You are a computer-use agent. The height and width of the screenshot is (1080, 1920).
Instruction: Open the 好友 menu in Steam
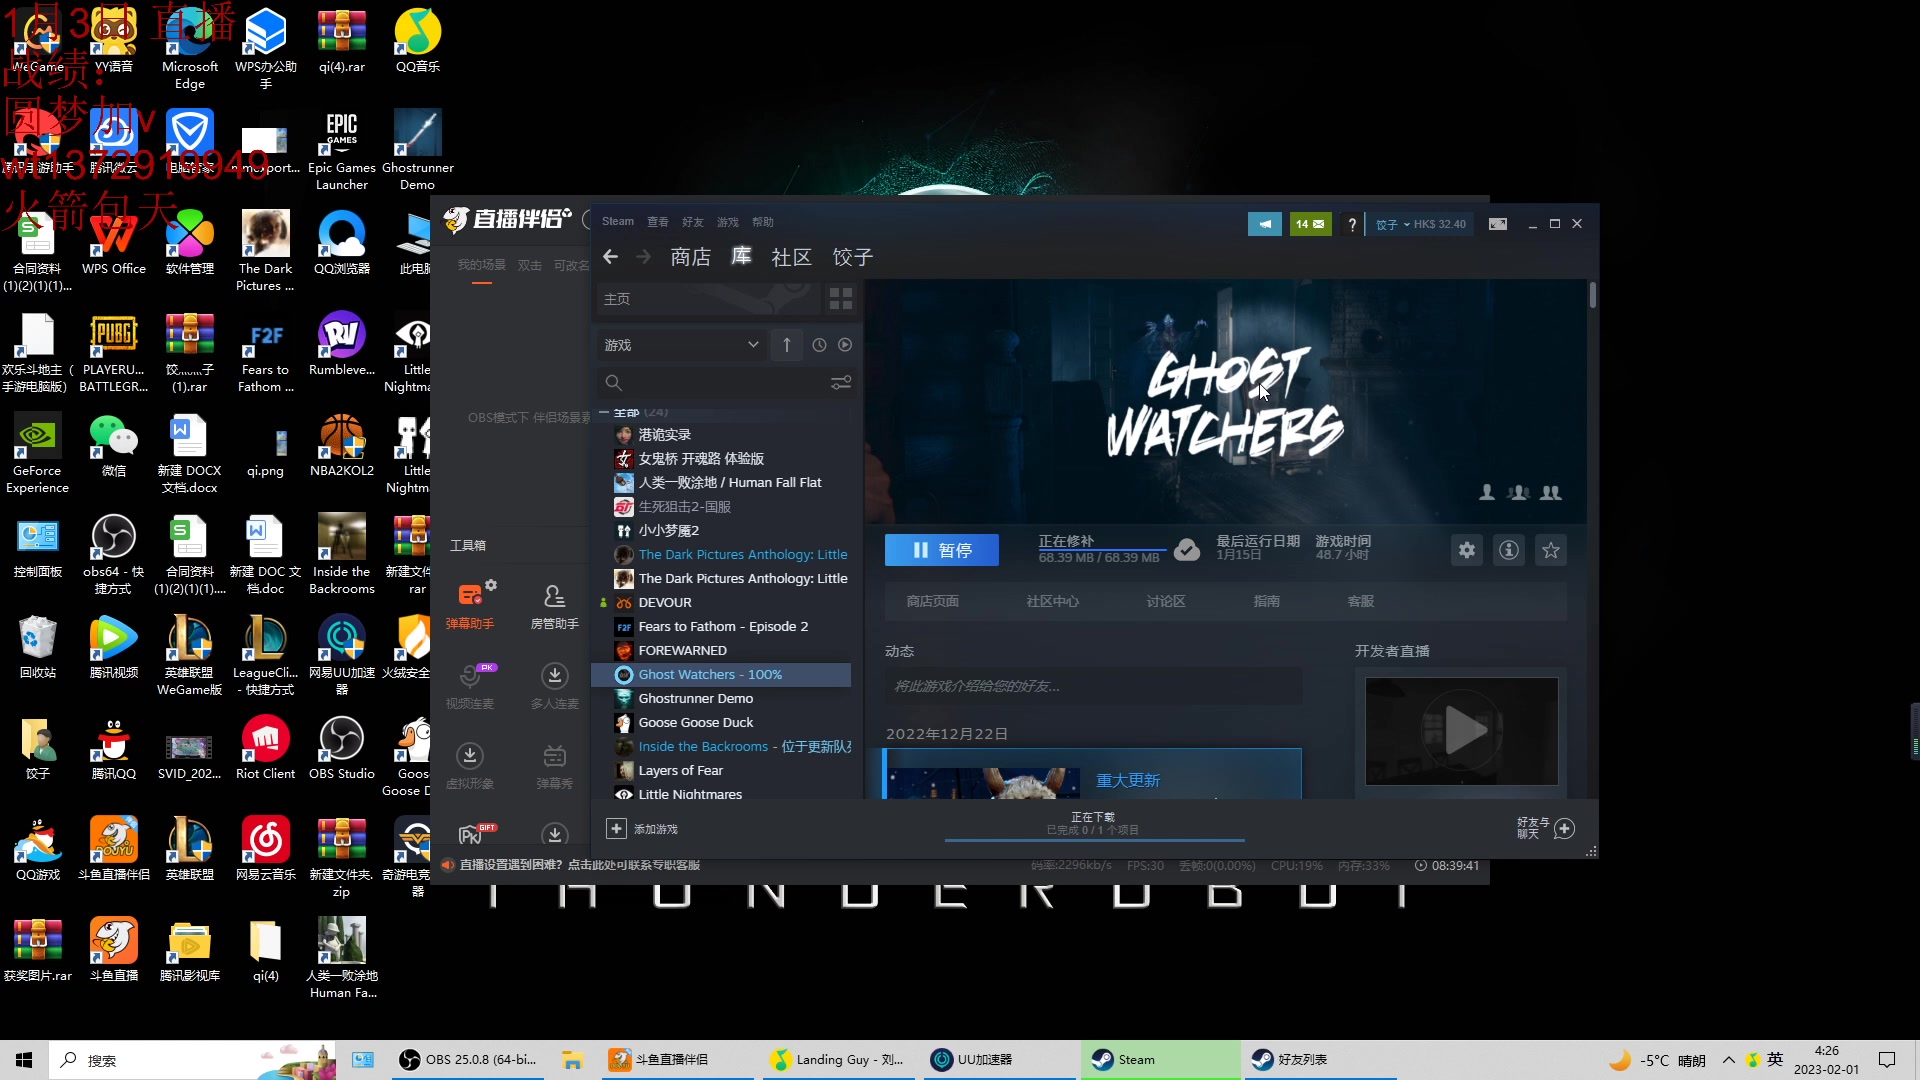(x=692, y=222)
